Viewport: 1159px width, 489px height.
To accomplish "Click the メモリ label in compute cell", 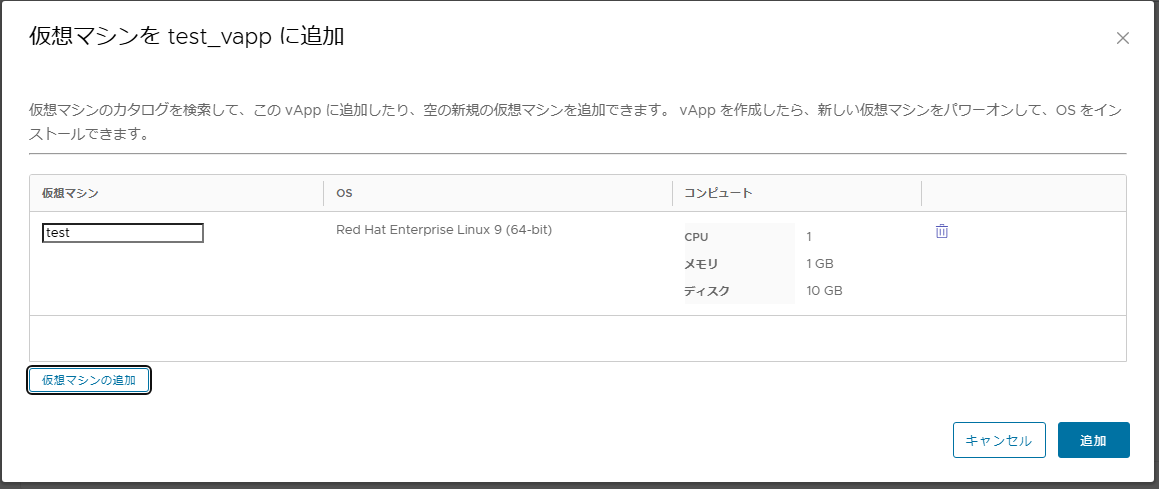I will tap(701, 264).
